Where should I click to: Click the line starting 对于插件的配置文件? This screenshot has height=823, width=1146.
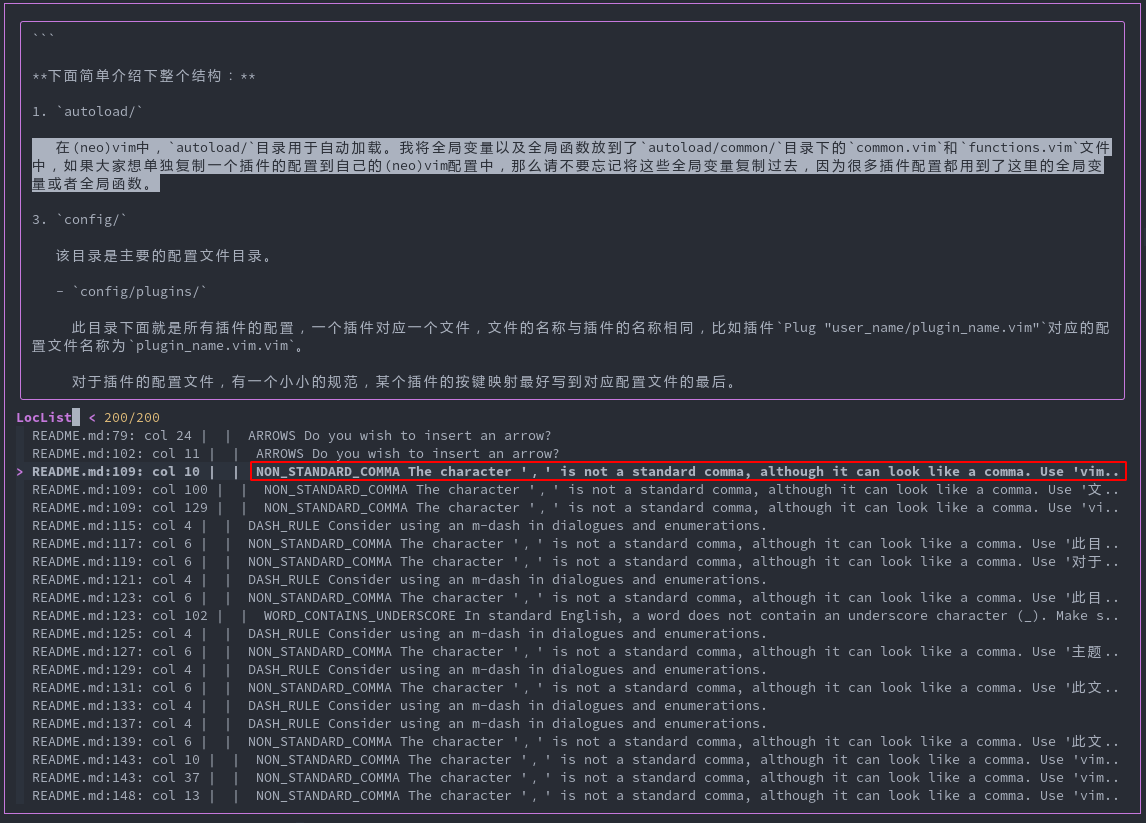click(404, 382)
